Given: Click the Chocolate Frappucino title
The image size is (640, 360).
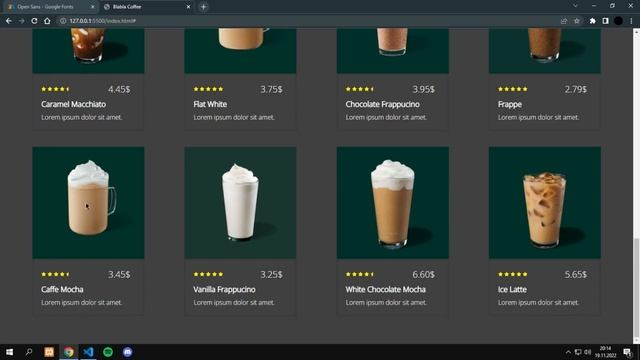Looking at the screenshot, I should (x=382, y=104).
